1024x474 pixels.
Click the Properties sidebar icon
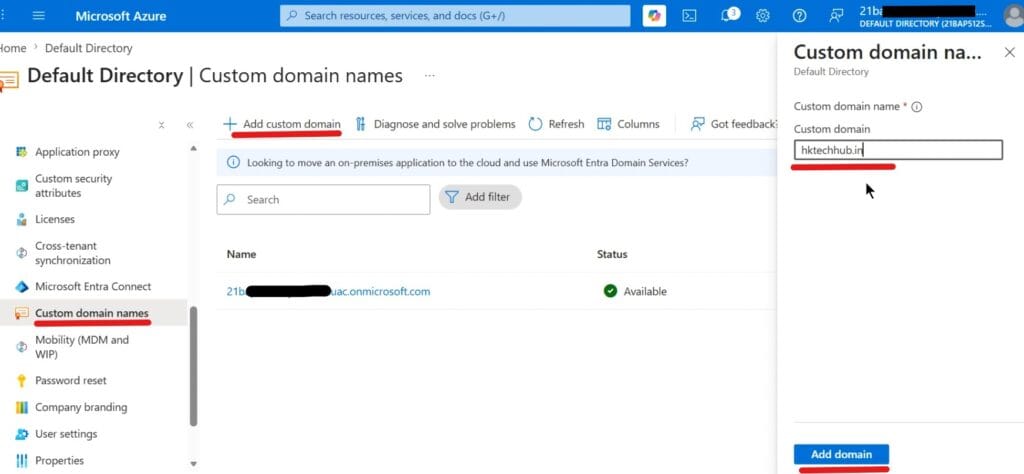click(22, 461)
